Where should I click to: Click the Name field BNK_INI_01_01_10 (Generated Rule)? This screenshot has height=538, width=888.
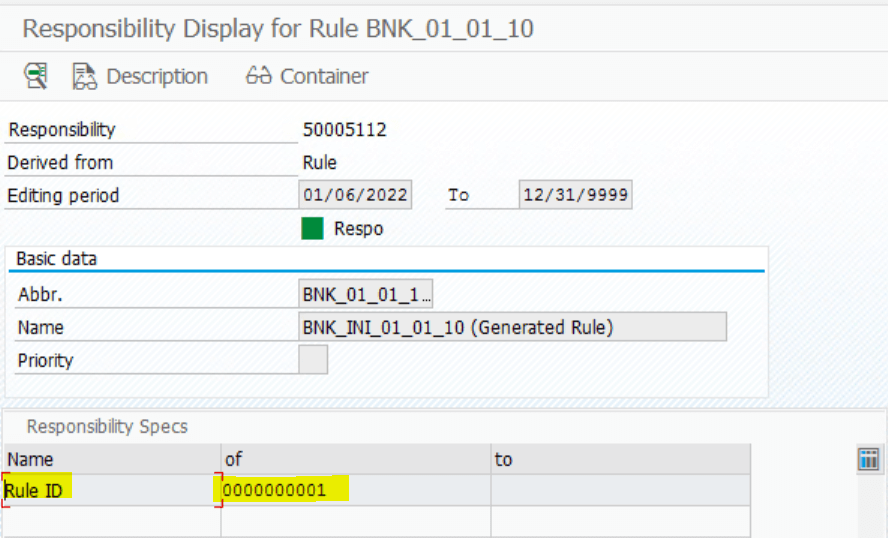click(x=513, y=327)
